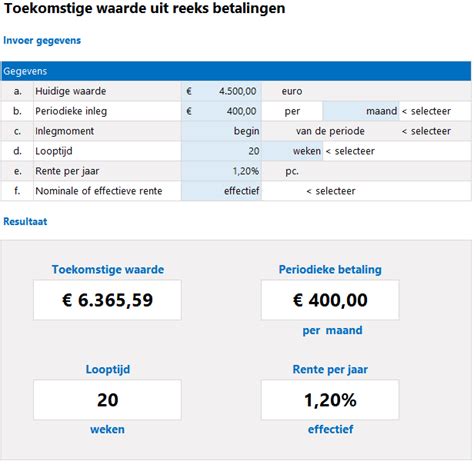Click the page title Toekomstige waarde uit reeks betalingen
The image size is (474, 464).
click(x=144, y=8)
